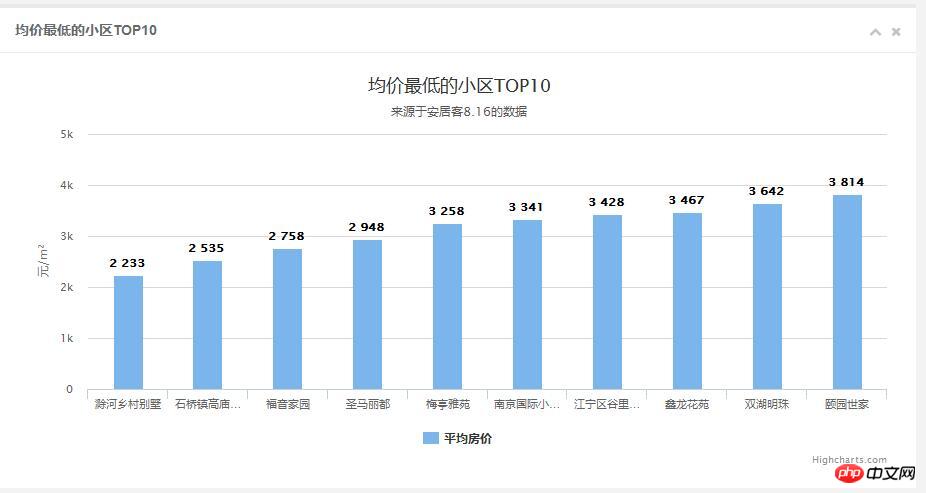Click the x-axis label 鑫龙花苑
The height and width of the screenshot is (493, 926).
coord(687,404)
